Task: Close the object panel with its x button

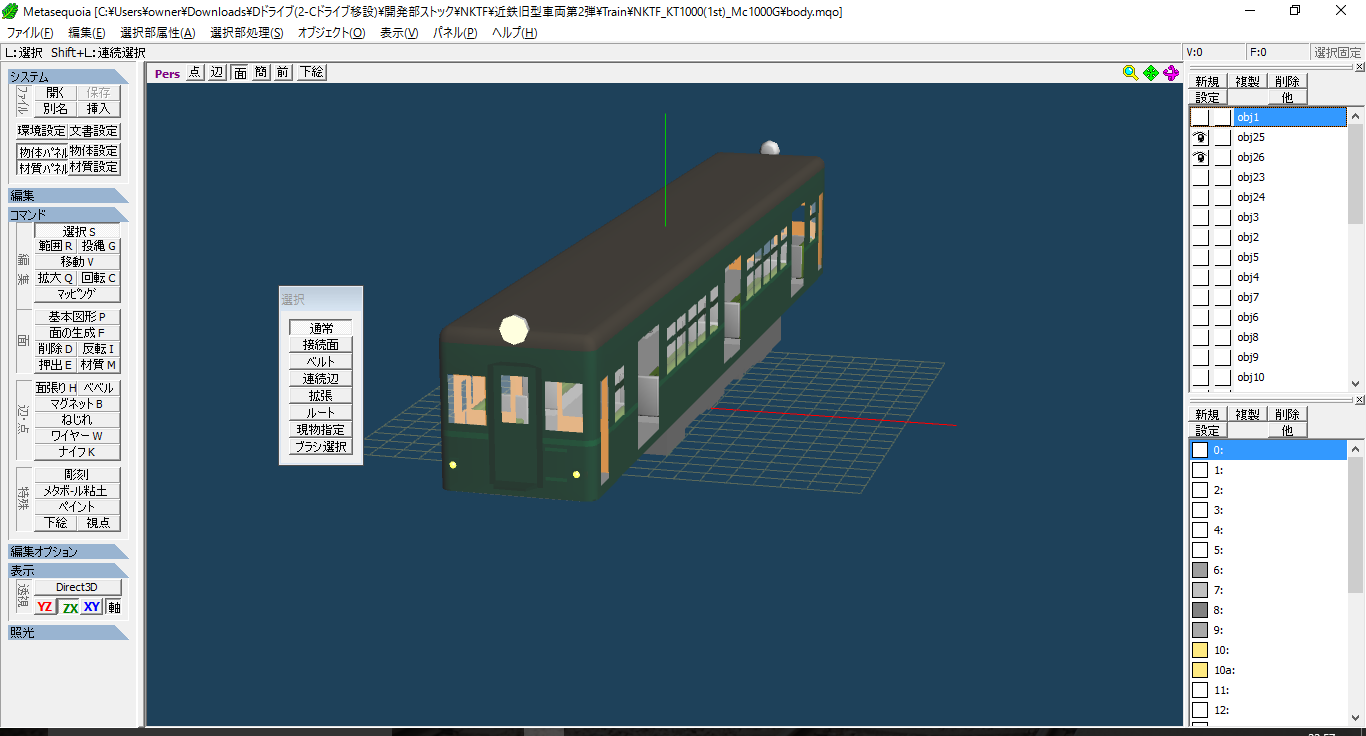Action: point(1359,68)
